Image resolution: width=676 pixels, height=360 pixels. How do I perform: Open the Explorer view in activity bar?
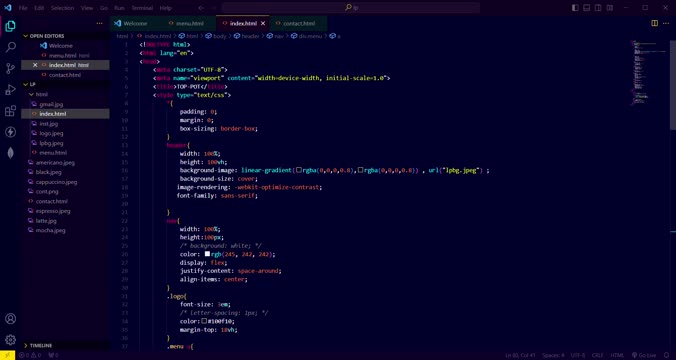pyautogui.click(x=10, y=26)
